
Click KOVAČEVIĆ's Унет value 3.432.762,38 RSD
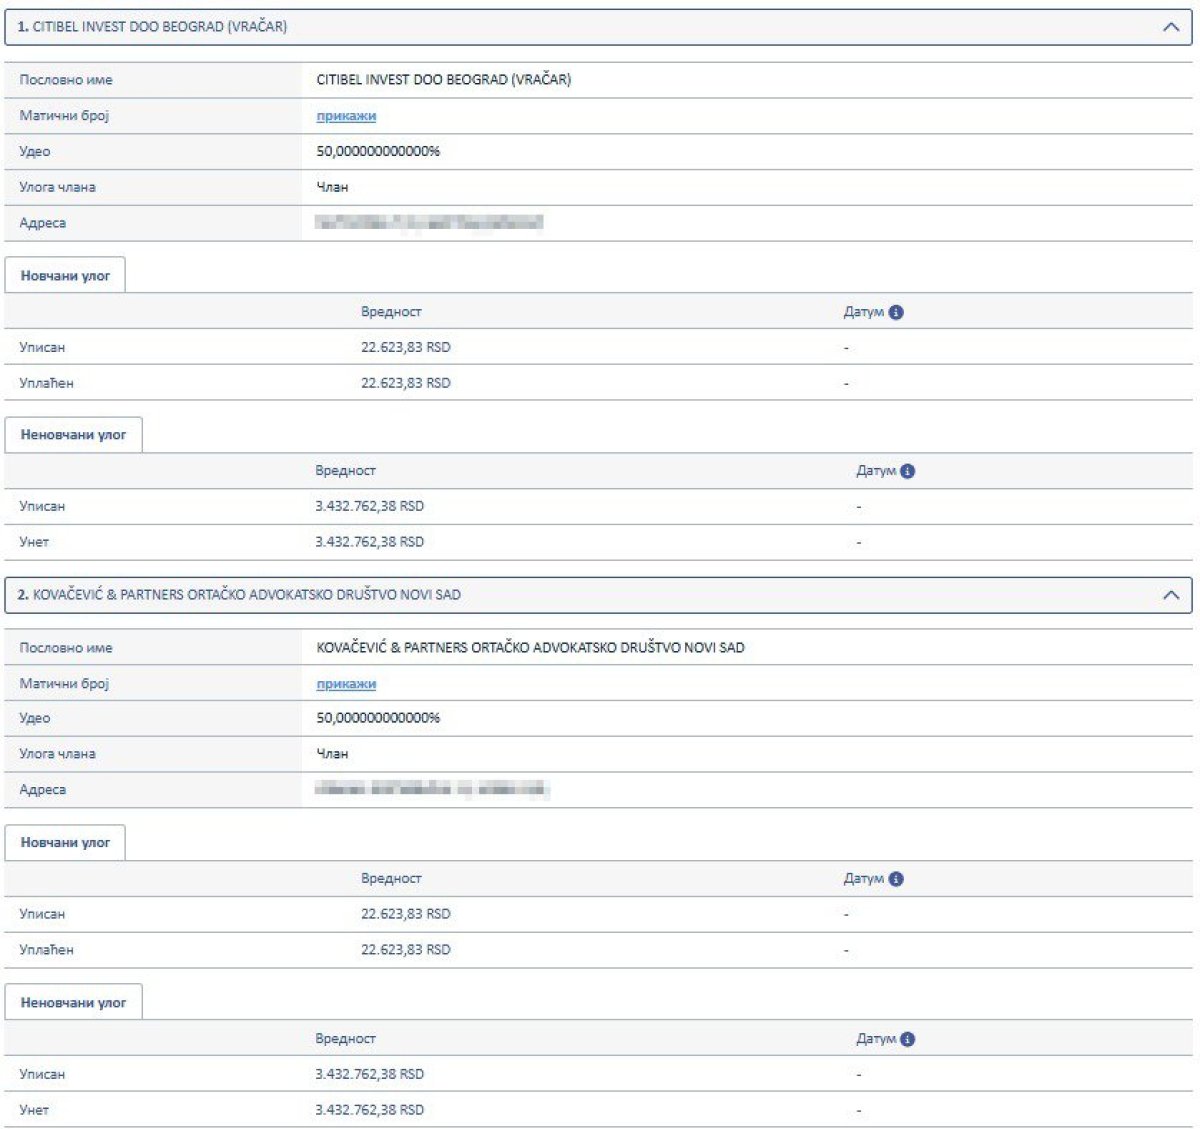coord(369,1110)
